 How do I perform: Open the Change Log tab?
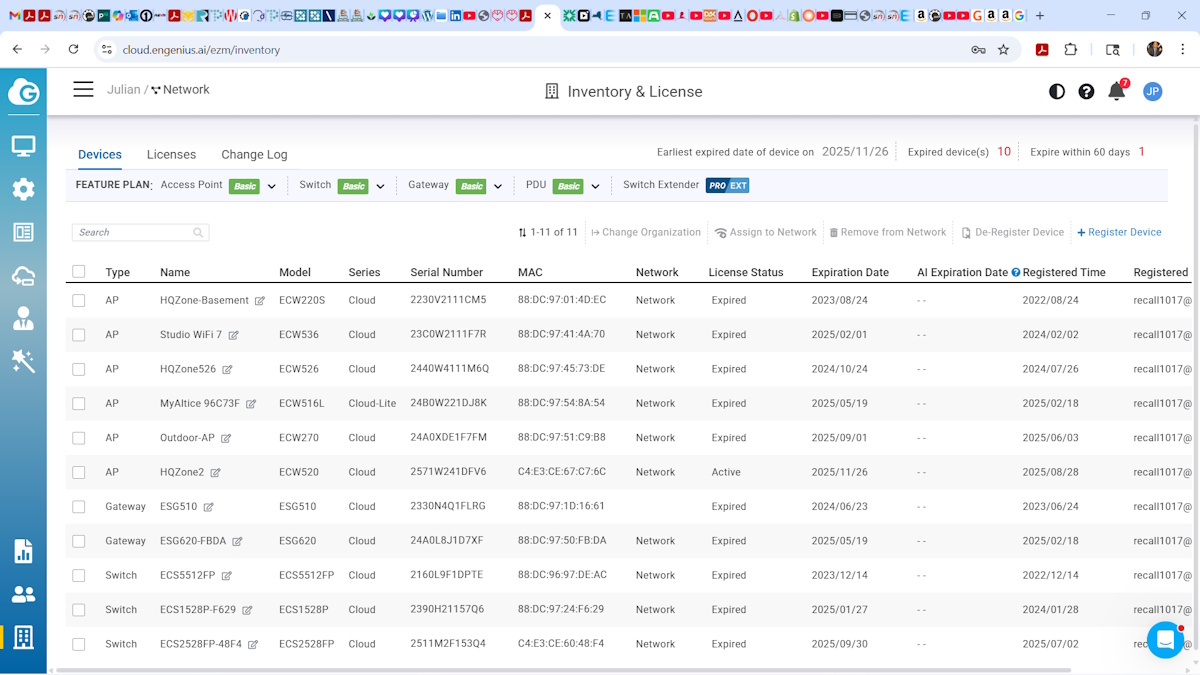tap(254, 154)
